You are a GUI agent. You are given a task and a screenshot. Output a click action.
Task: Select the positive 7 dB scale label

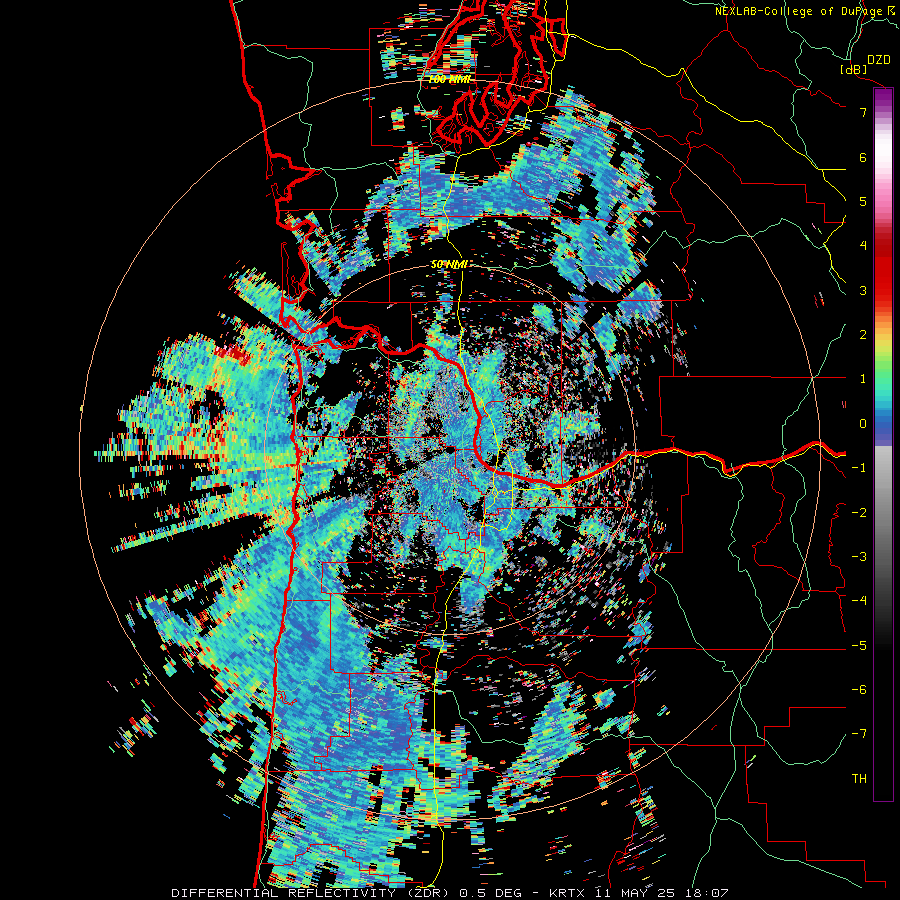pos(863,112)
